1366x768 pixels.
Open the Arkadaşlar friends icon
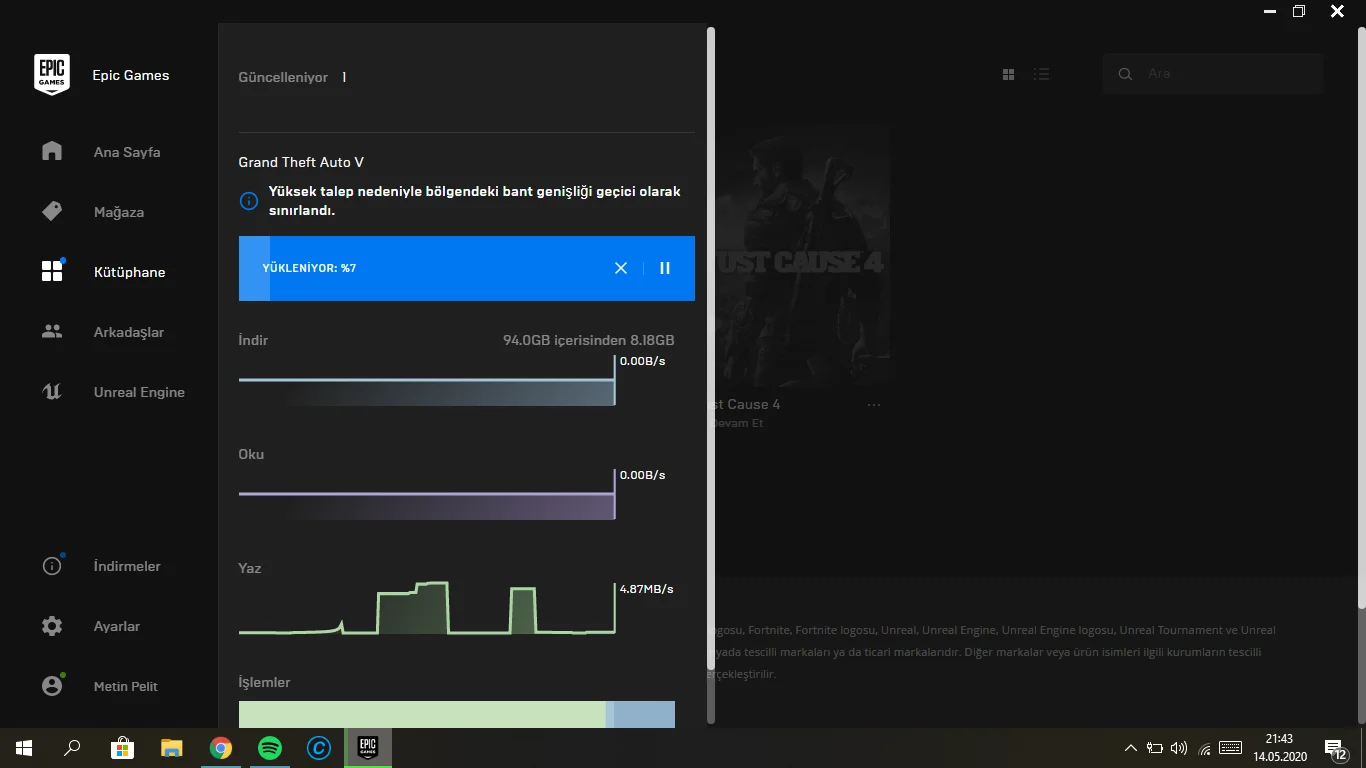point(52,331)
